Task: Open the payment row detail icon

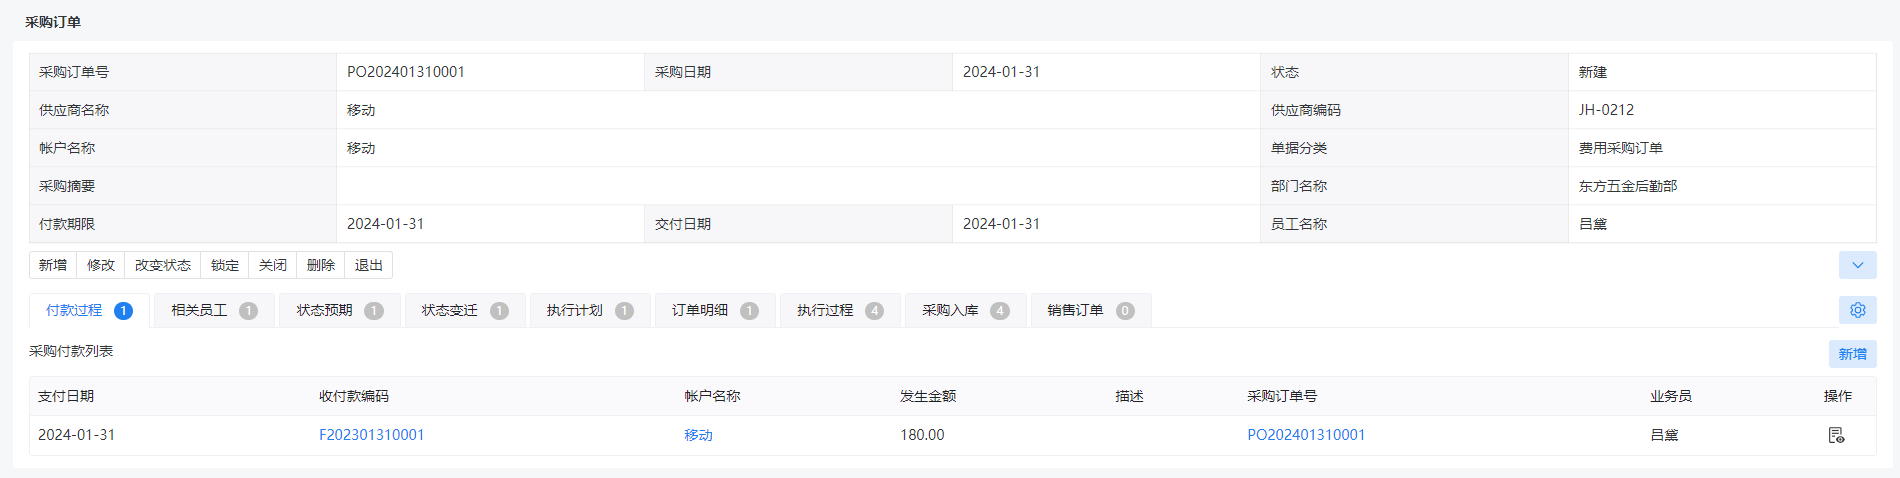Action: 1836,435
